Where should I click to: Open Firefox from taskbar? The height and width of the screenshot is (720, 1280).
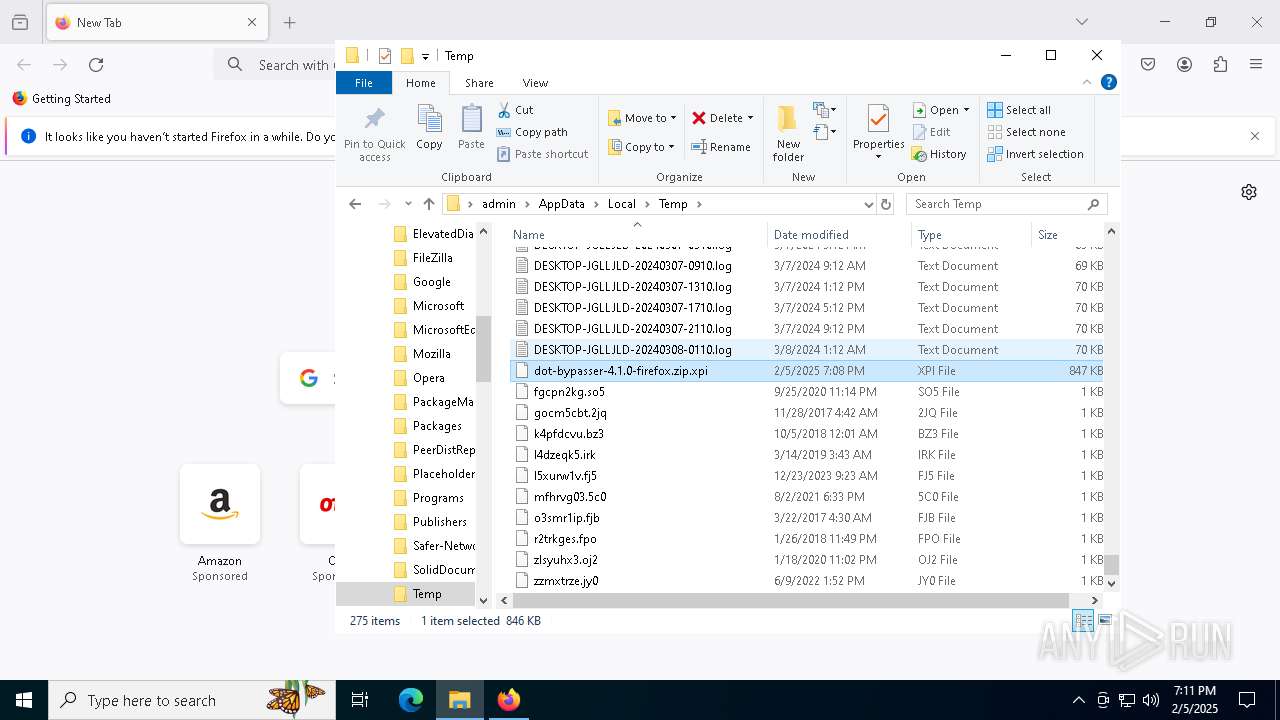tap(509, 700)
